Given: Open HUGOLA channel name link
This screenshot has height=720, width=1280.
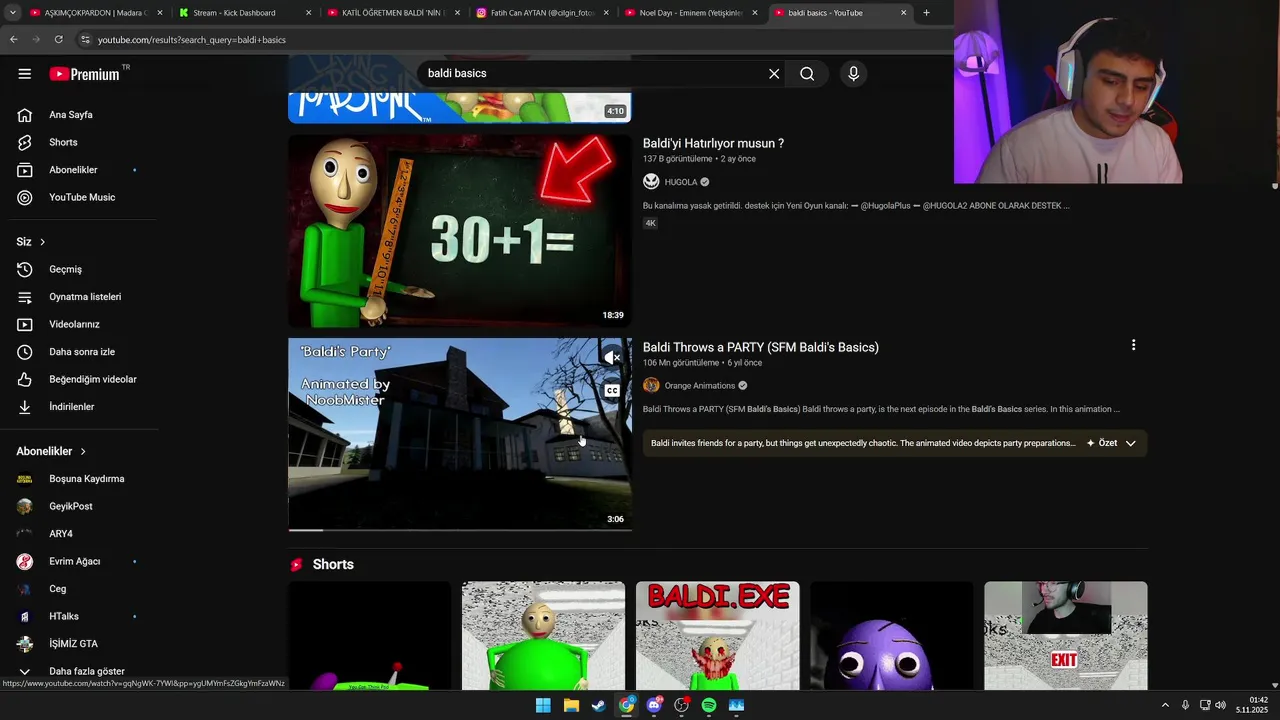Looking at the screenshot, I should (681, 182).
